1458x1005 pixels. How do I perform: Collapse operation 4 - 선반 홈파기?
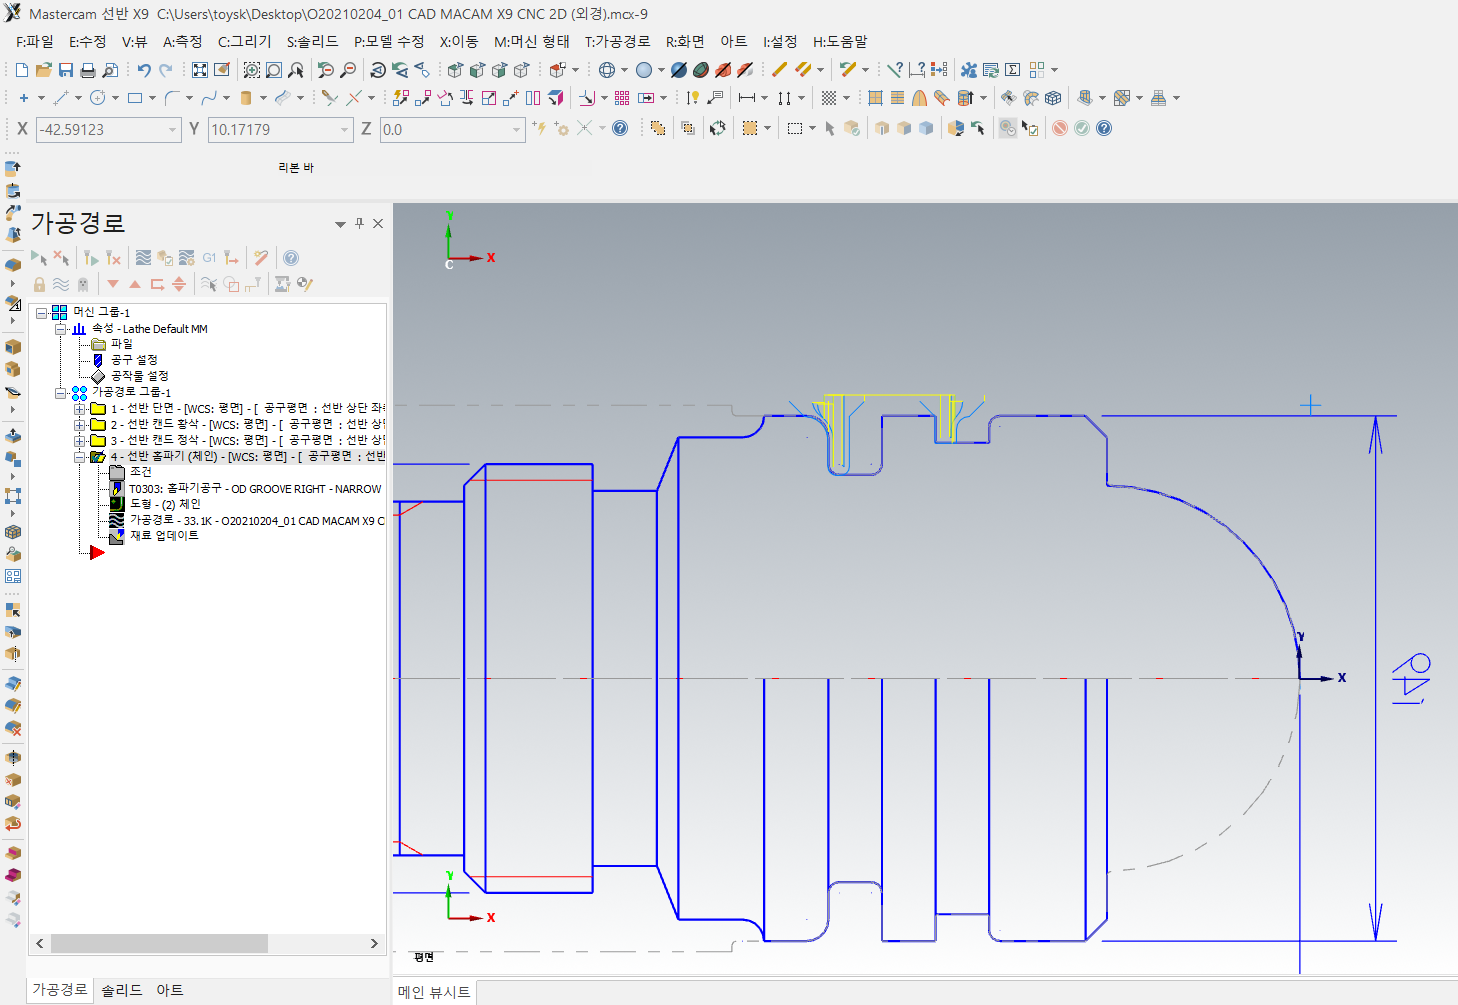(x=80, y=456)
